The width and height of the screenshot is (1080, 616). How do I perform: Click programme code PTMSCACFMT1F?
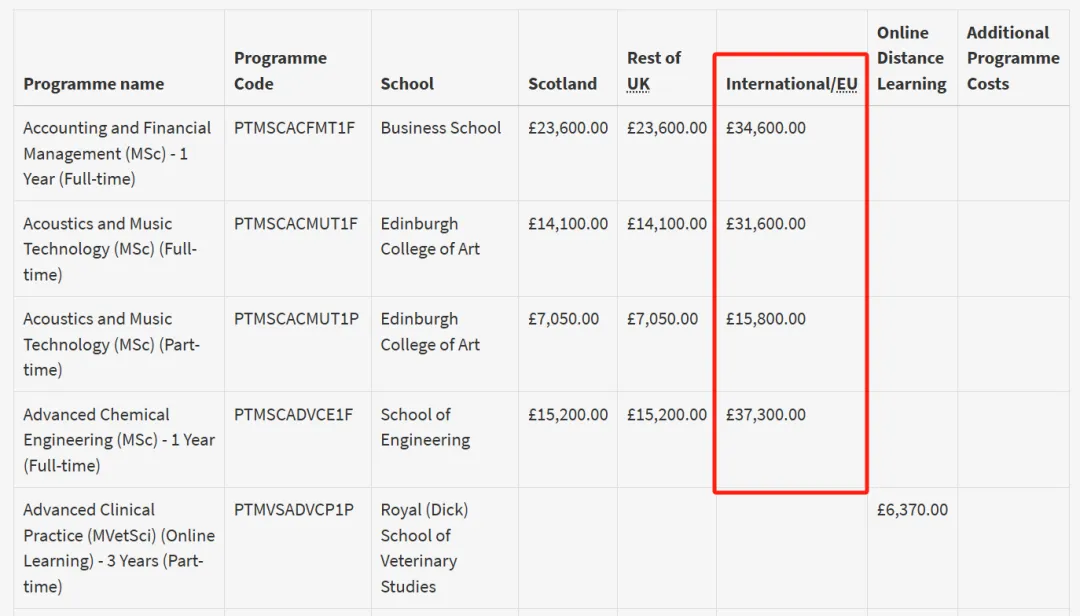pos(294,128)
